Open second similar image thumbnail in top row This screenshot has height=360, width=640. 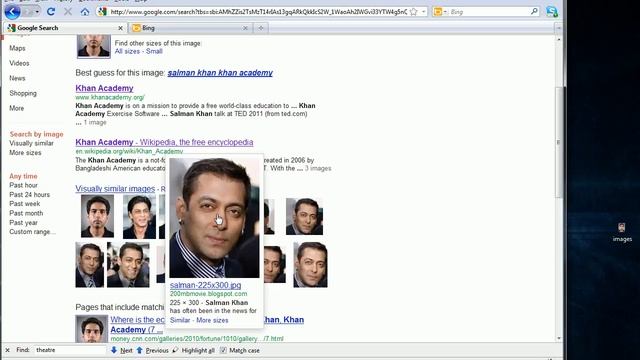139,216
